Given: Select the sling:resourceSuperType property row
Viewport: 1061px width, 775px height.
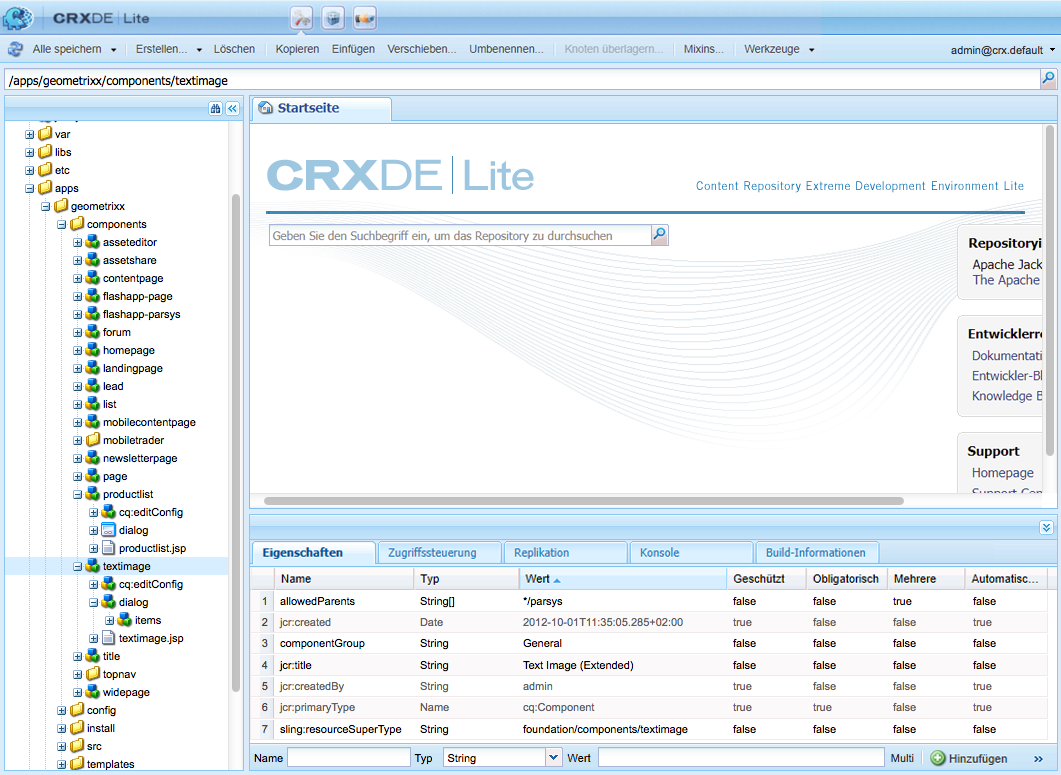Looking at the screenshot, I should 649,729.
